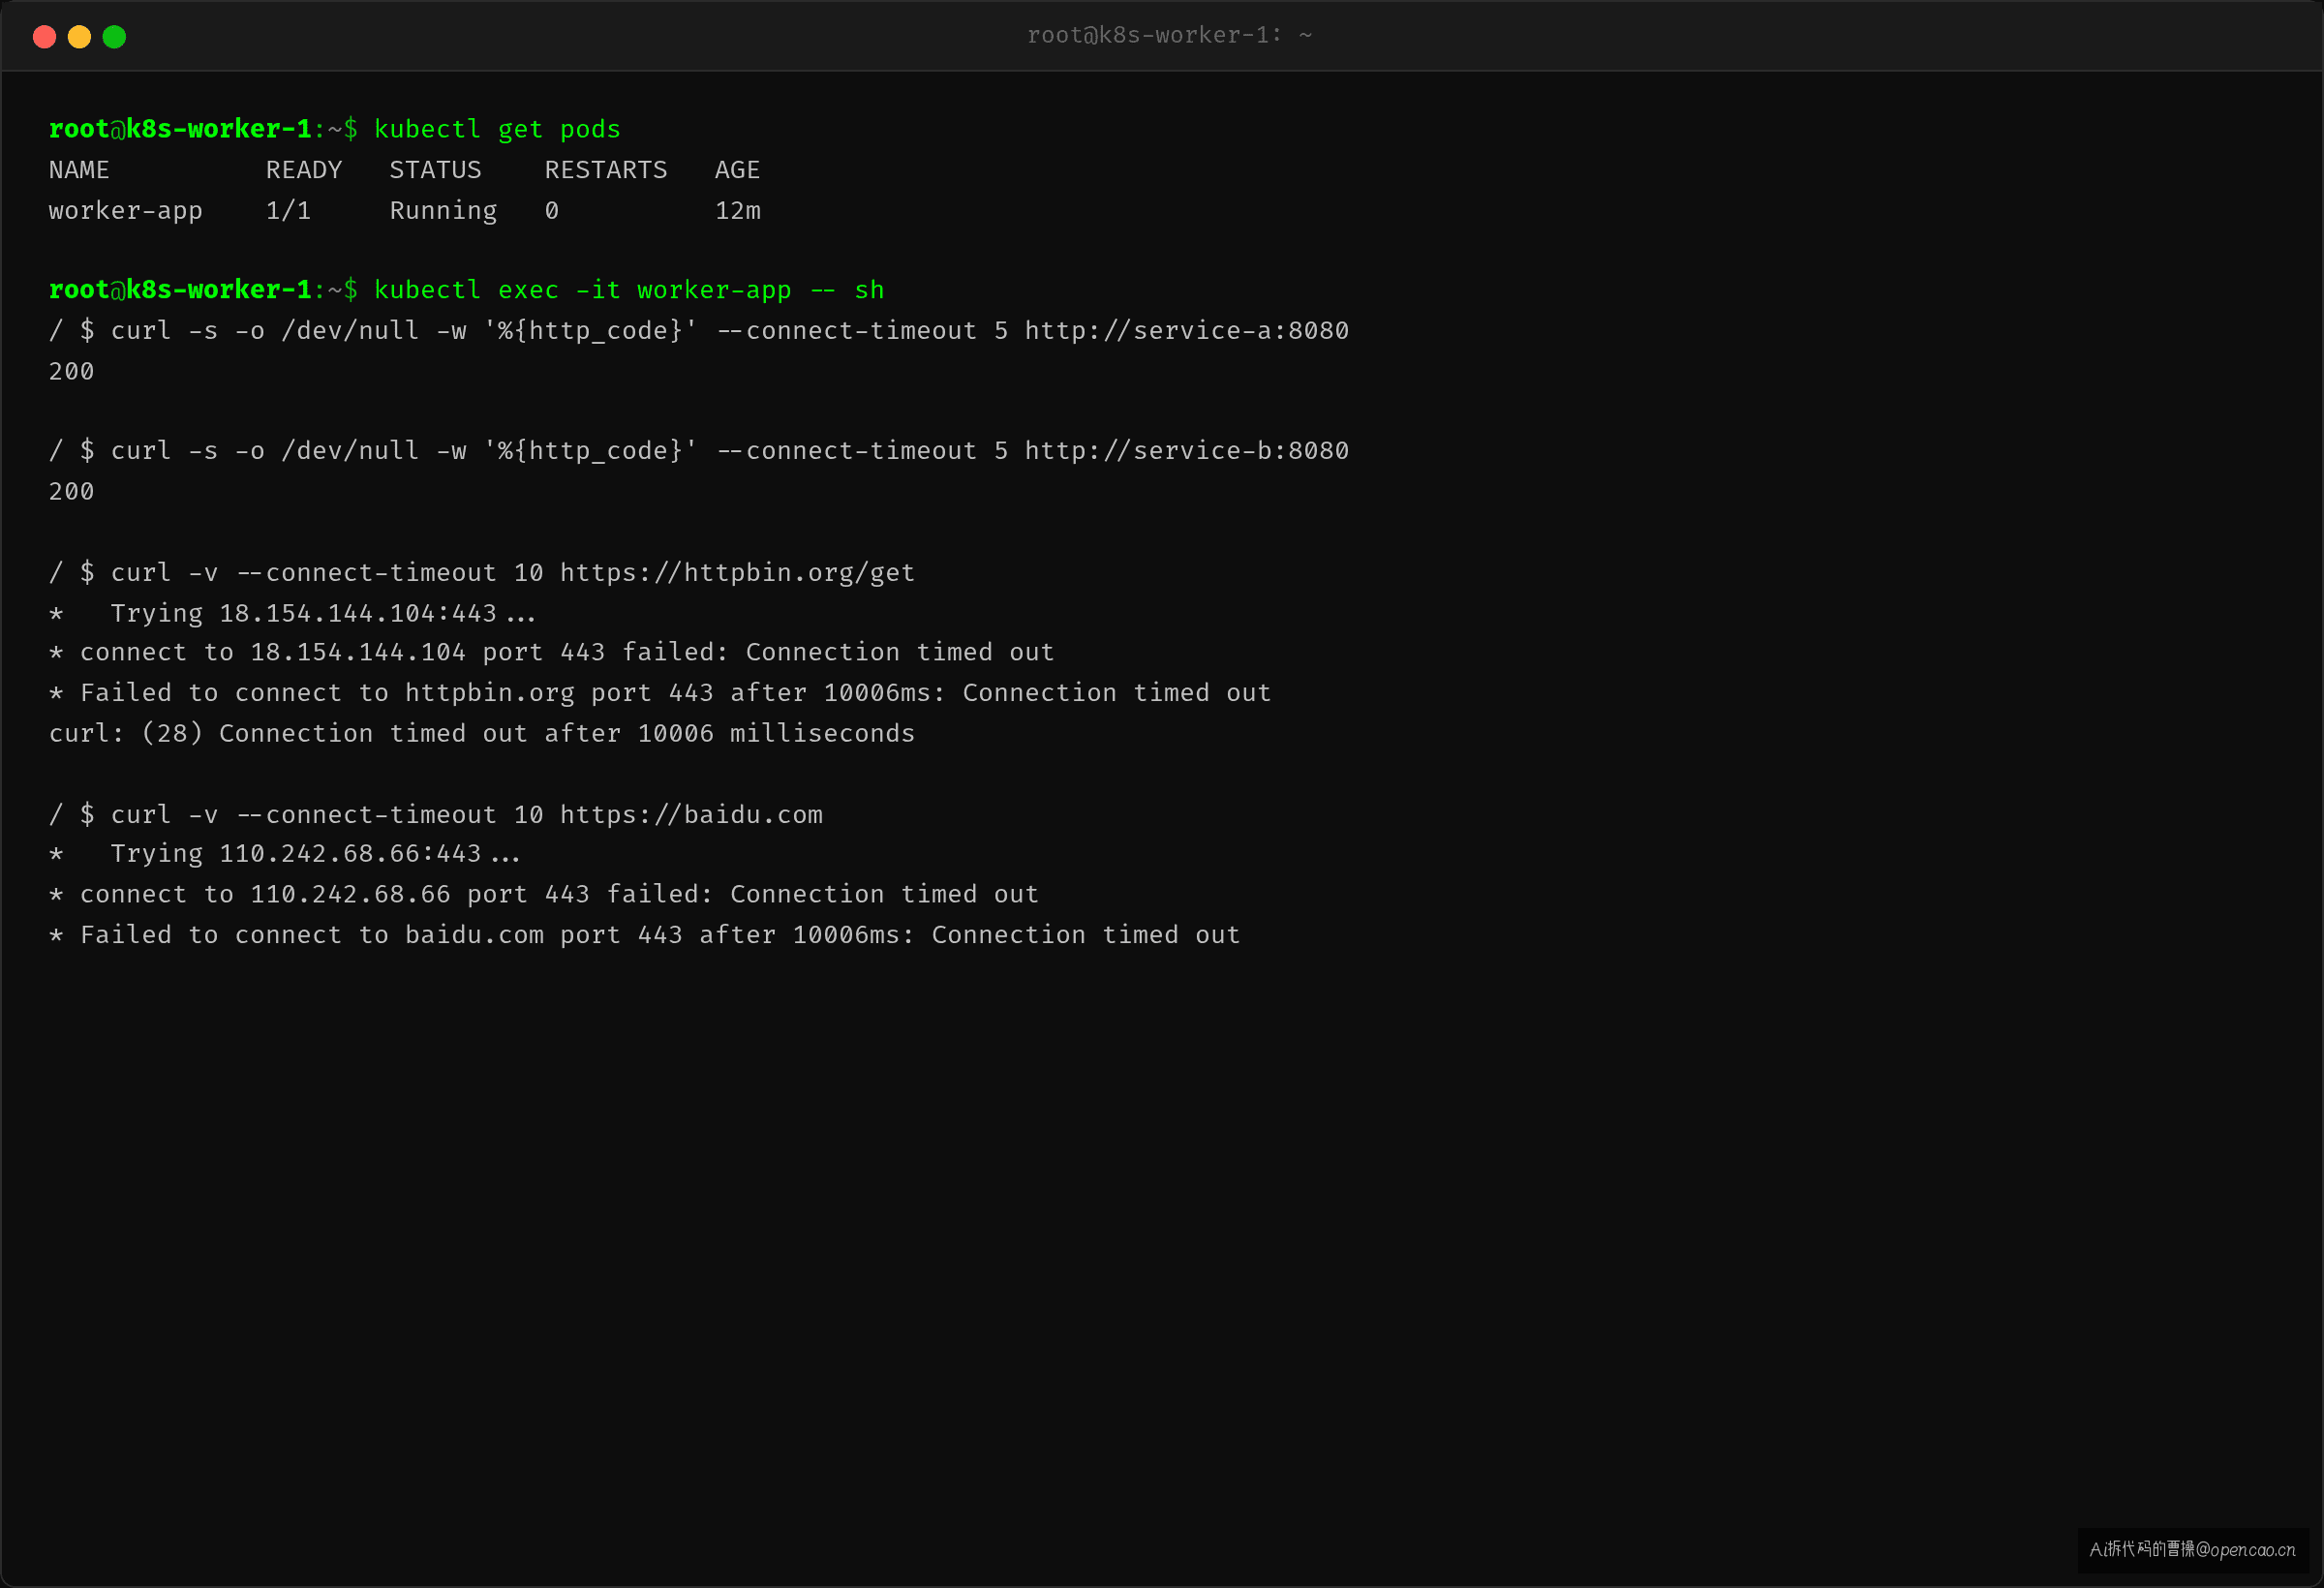This screenshot has height=1588, width=2324.
Task: Click the 200 response under service-a curl
Action: pos(71,371)
